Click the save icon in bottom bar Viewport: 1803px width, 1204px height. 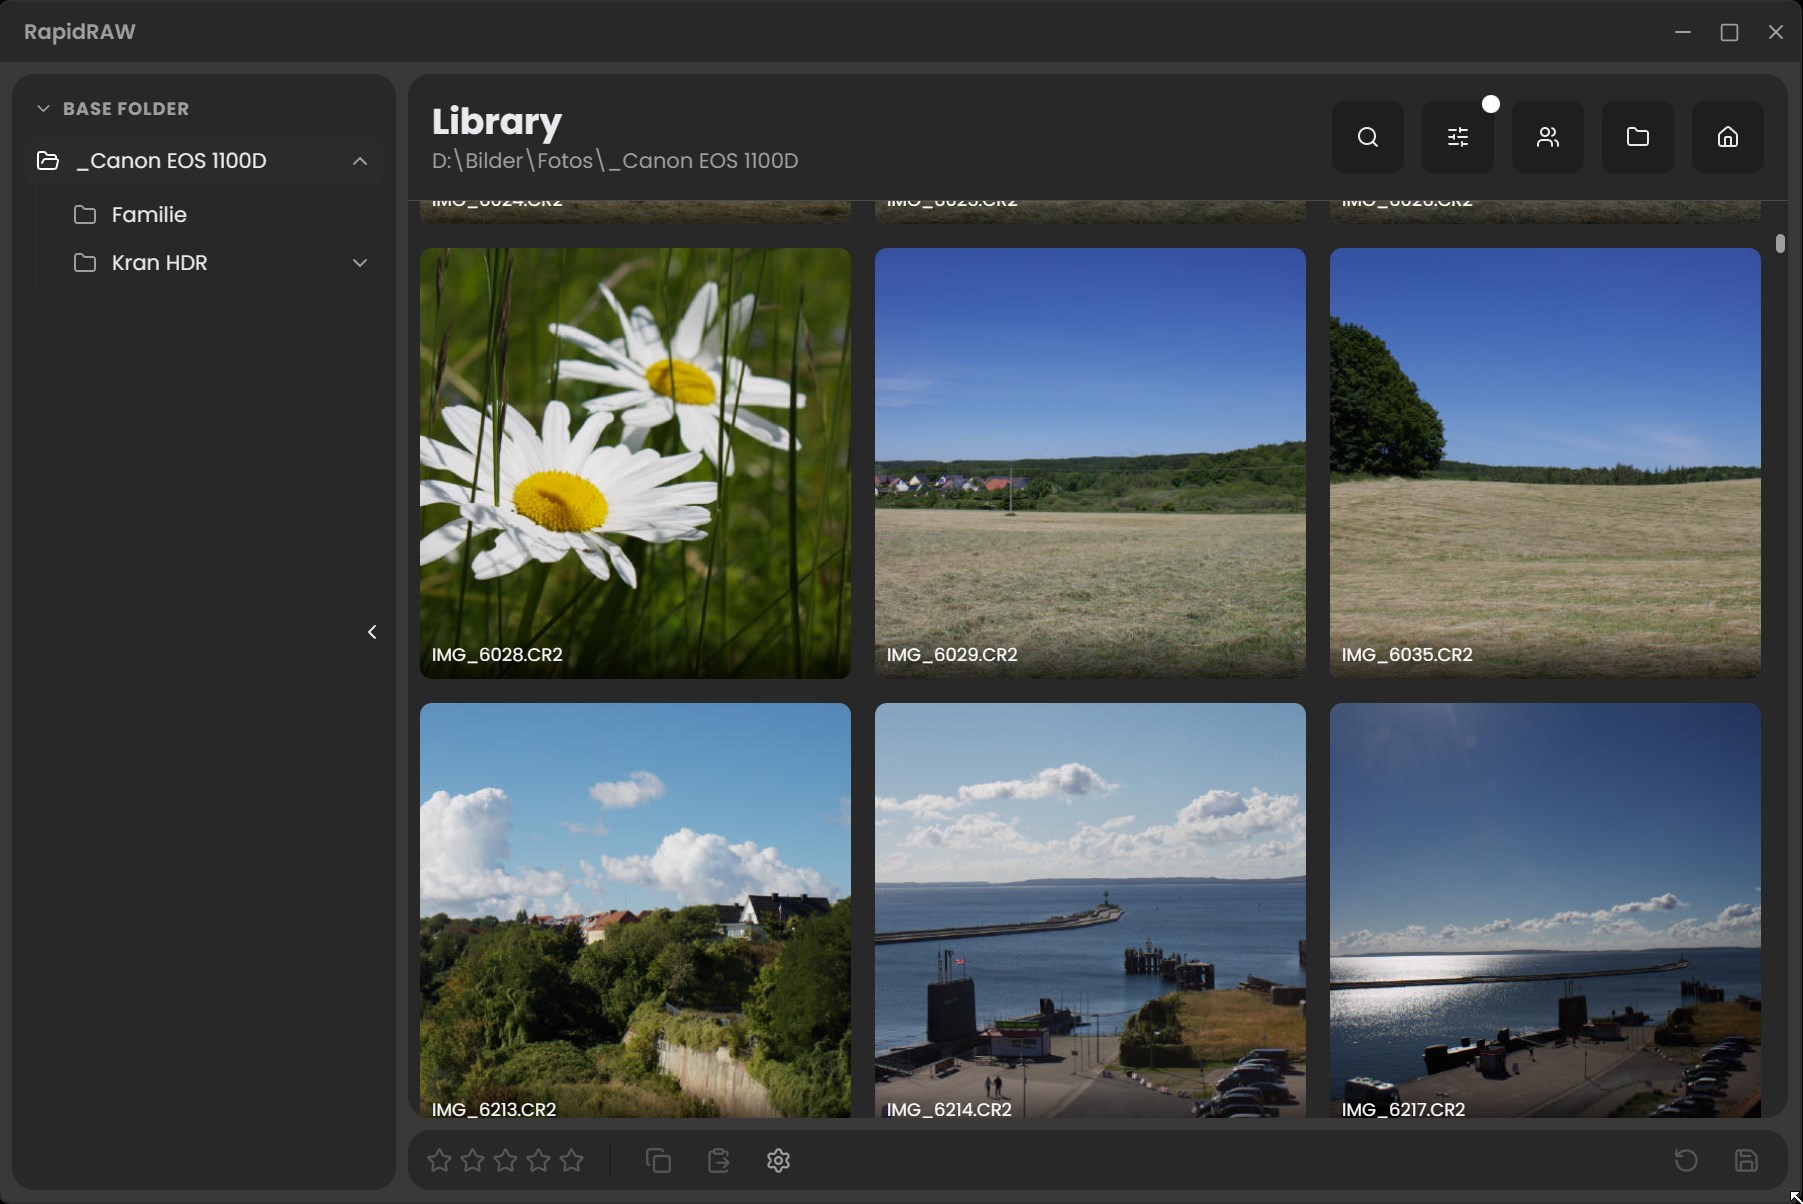(1746, 1160)
